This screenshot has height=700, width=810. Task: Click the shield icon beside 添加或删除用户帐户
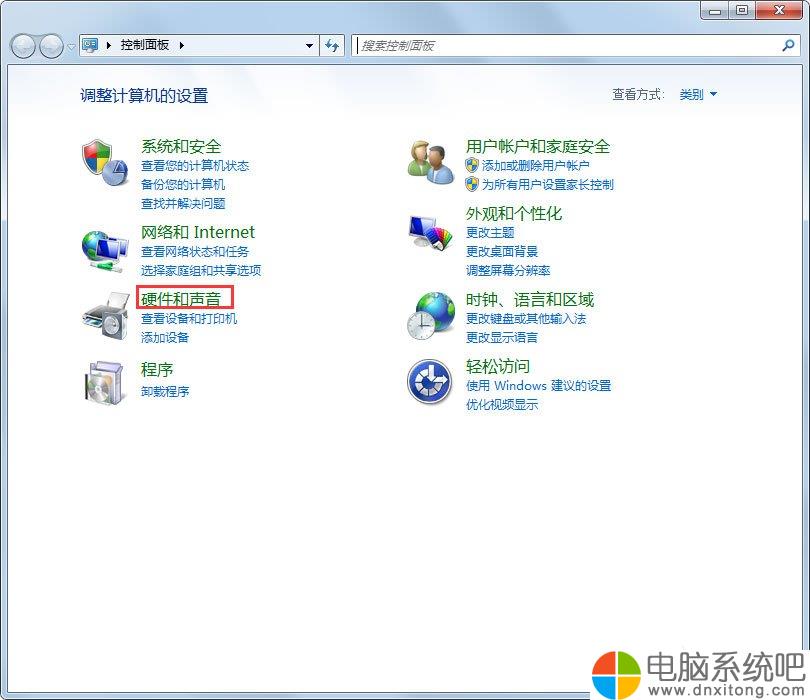tap(472, 165)
